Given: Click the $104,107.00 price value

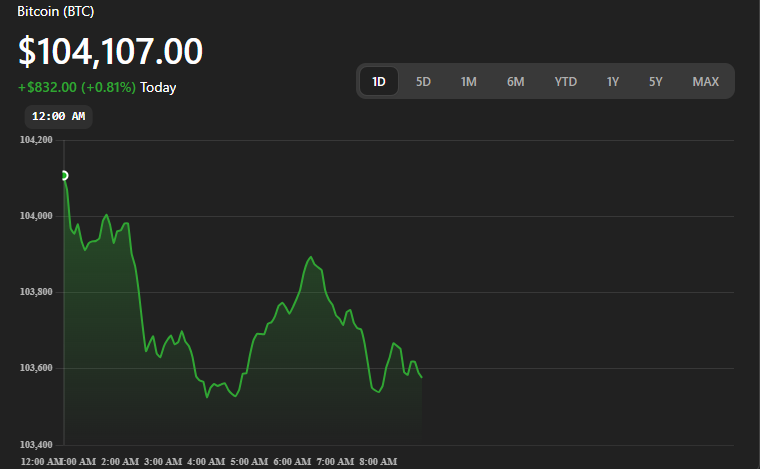Looking at the screenshot, I should click(110, 51).
